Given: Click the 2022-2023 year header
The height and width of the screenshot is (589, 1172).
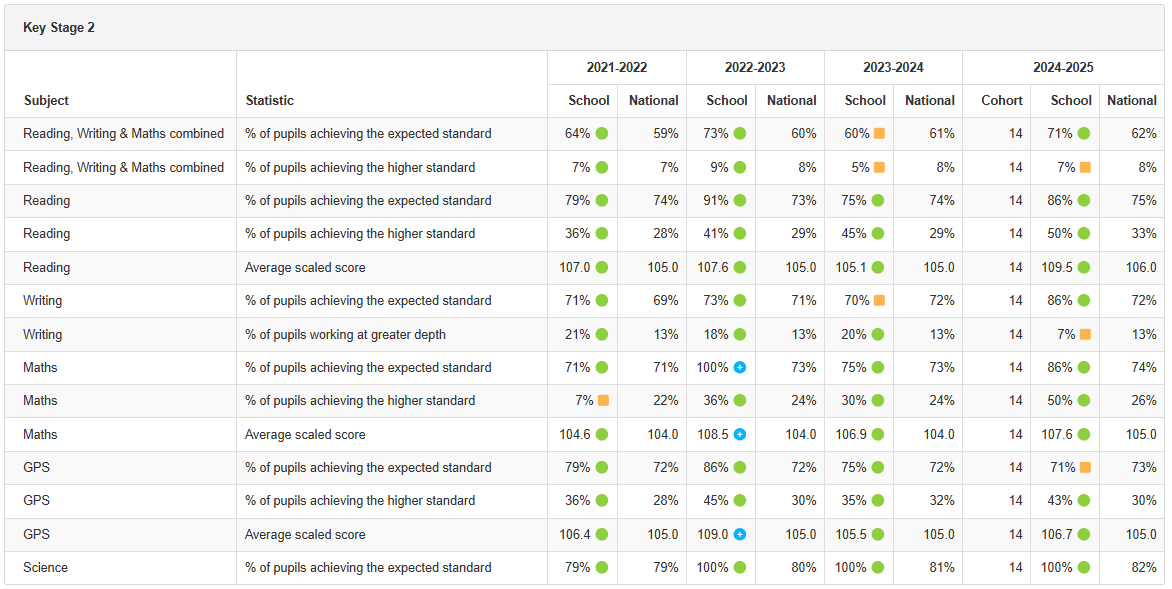Looking at the screenshot, I should [x=755, y=67].
